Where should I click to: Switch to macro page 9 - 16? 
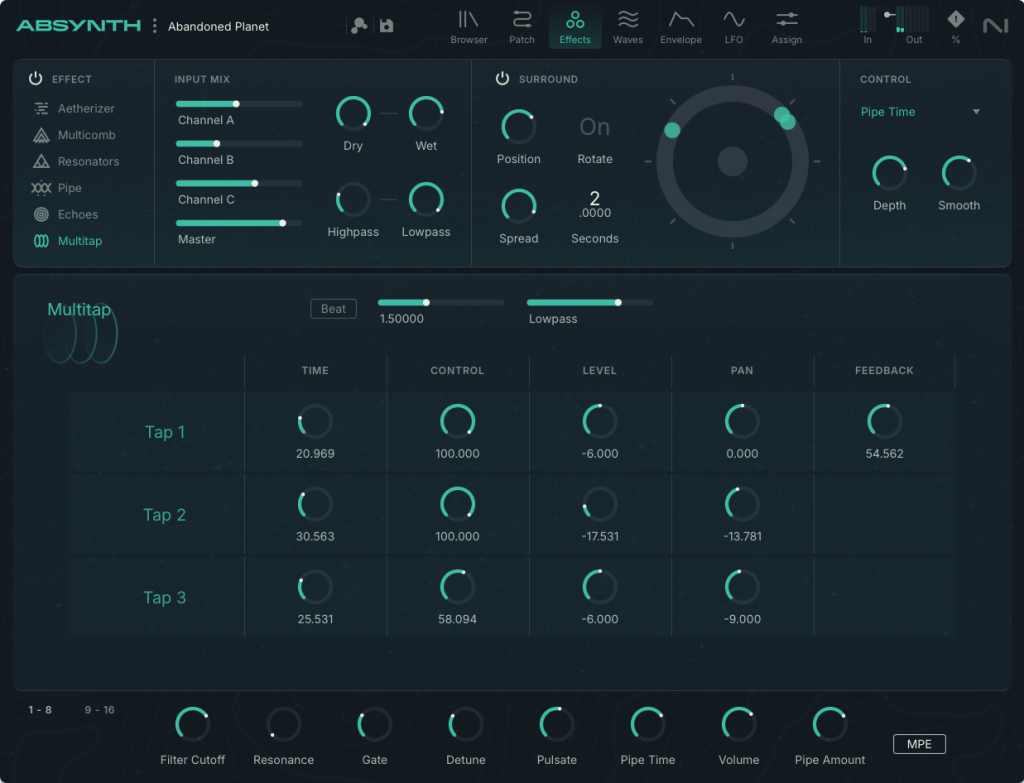(99, 710)
